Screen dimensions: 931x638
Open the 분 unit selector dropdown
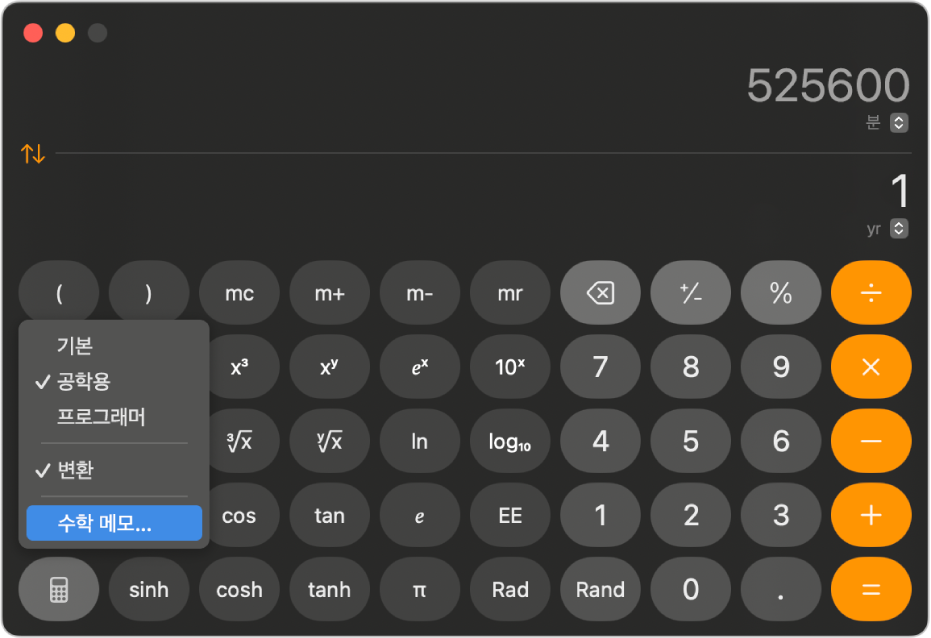pos(899,123)
